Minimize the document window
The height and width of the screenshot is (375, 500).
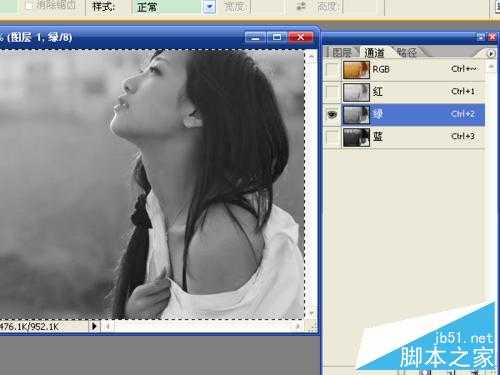tap(255, 37)
